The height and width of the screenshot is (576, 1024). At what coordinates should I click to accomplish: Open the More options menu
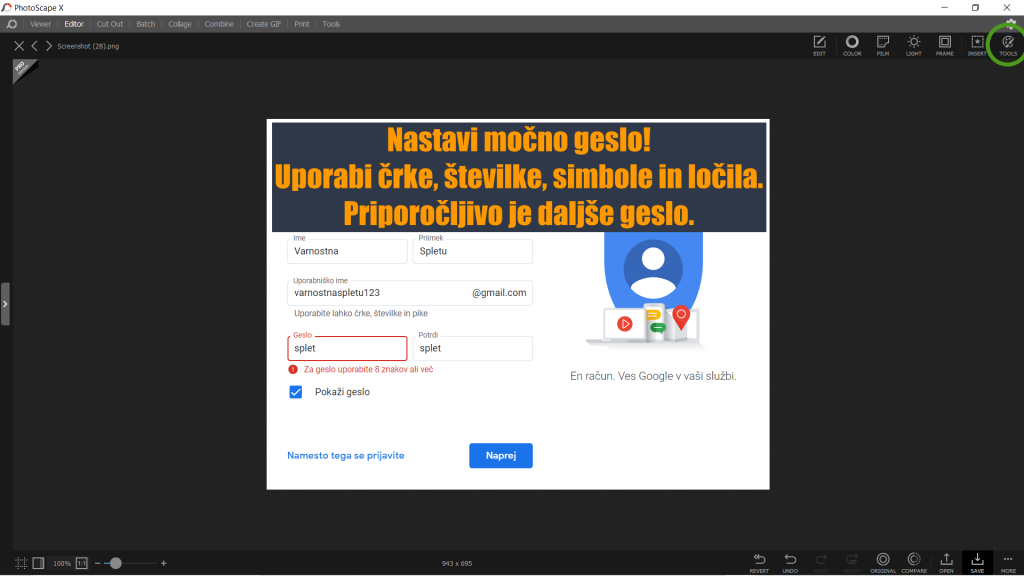point(1008,562)
